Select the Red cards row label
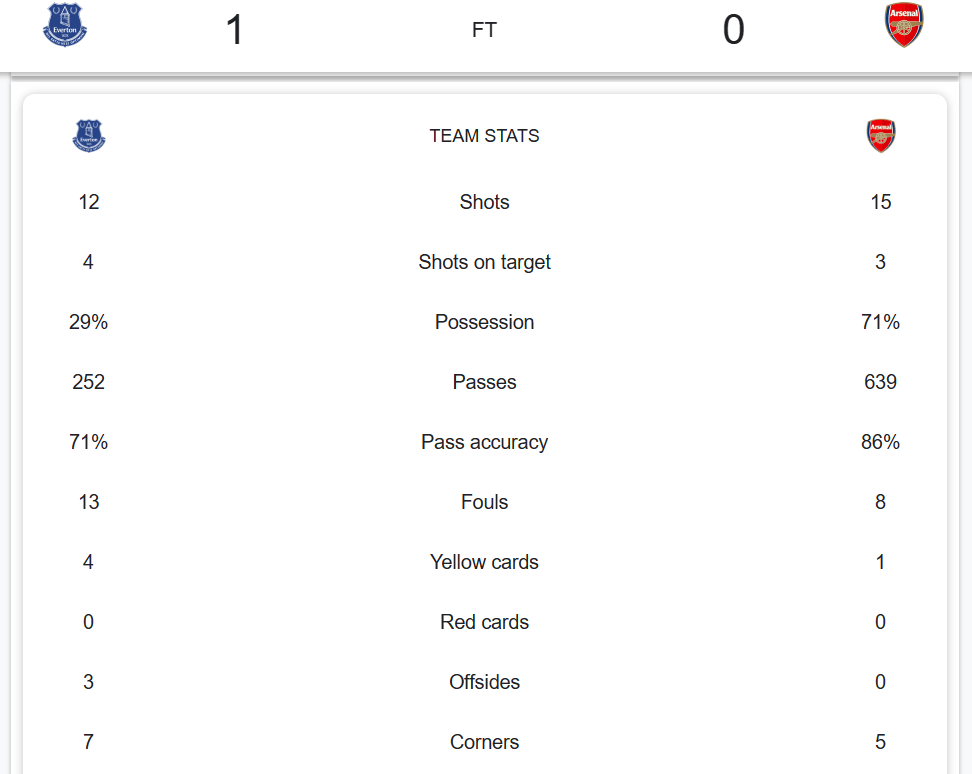Image resolution: width=972 pixels, height=774 pixels. click(x=485, y=622)
